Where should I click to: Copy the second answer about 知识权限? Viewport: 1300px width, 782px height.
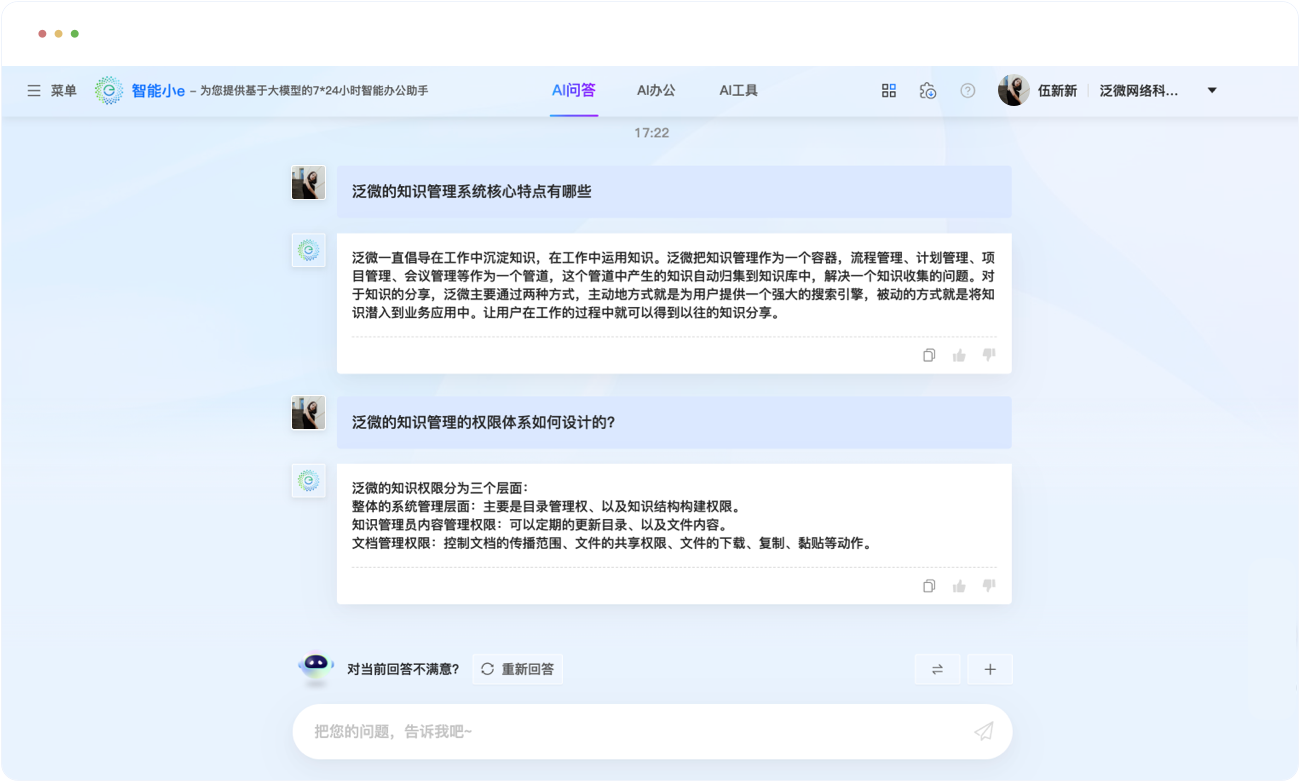click(929, 586)
